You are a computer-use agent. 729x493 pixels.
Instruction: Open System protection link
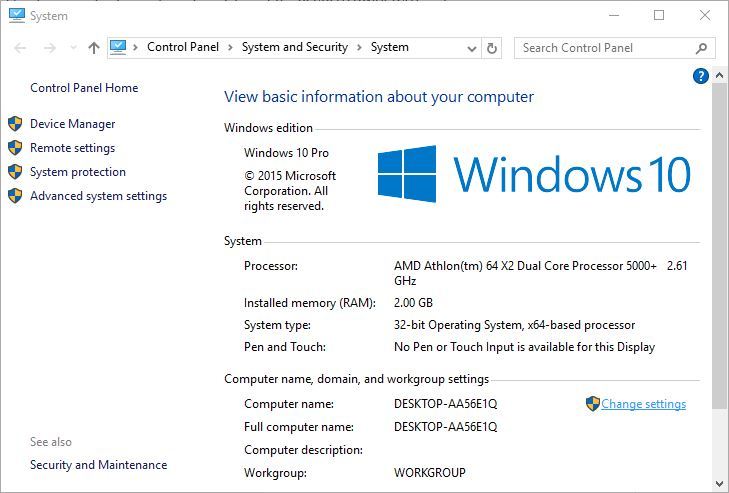[78, 172]
